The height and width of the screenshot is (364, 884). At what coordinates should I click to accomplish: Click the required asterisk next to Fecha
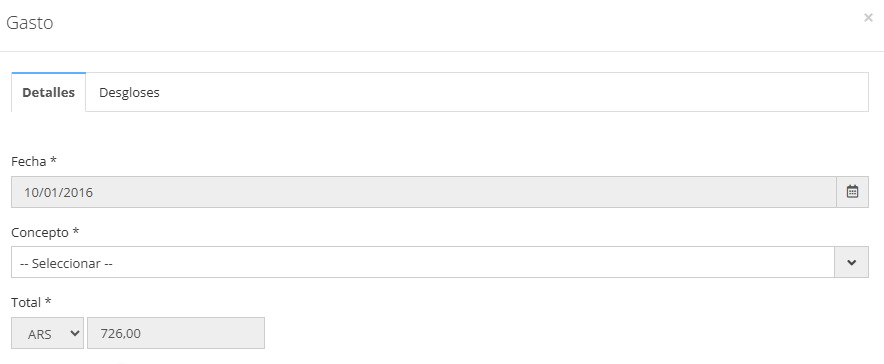(54, 161)
